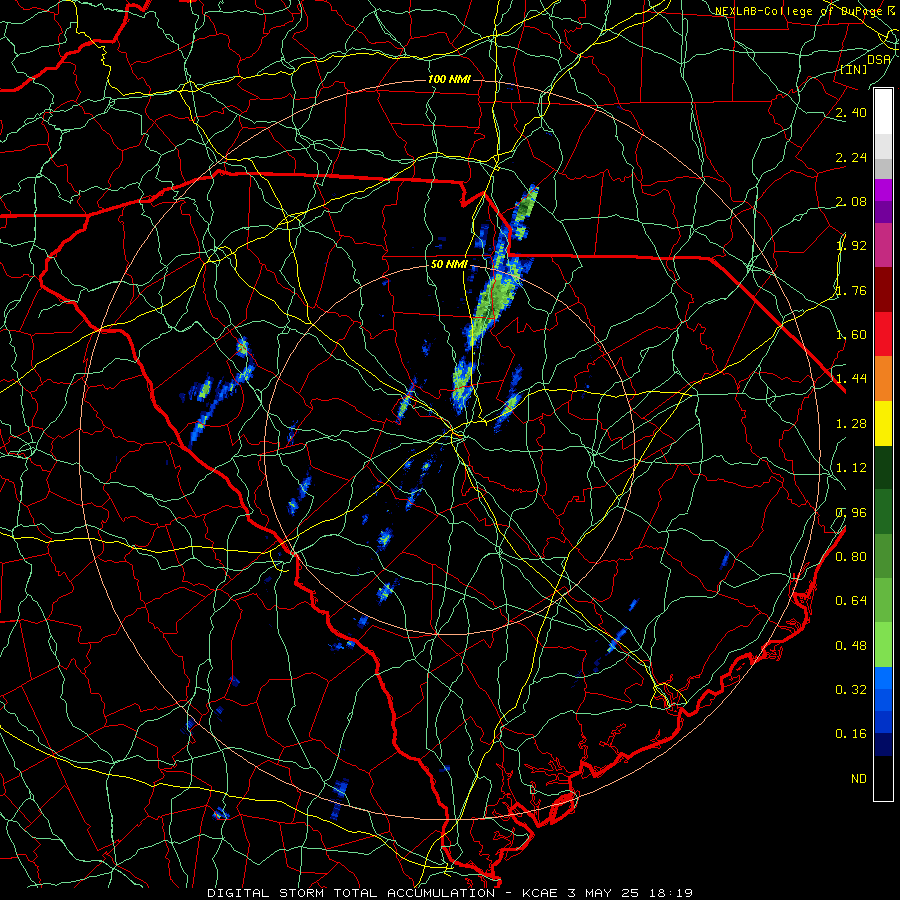The image size is (900, 900).
Task: Click the 1.28 legend value
Action: (851, 424)
